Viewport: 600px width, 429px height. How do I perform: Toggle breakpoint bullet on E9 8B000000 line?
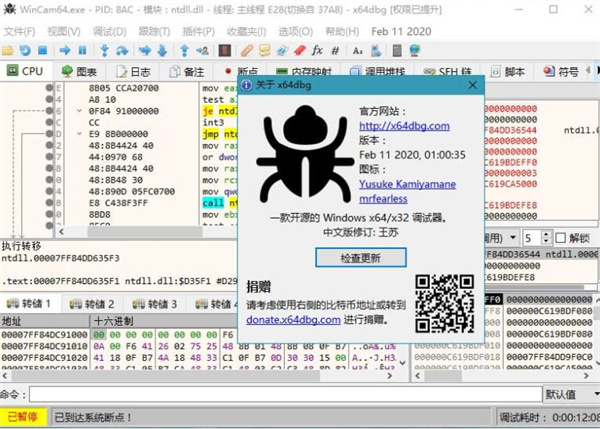tap(49, 134)
